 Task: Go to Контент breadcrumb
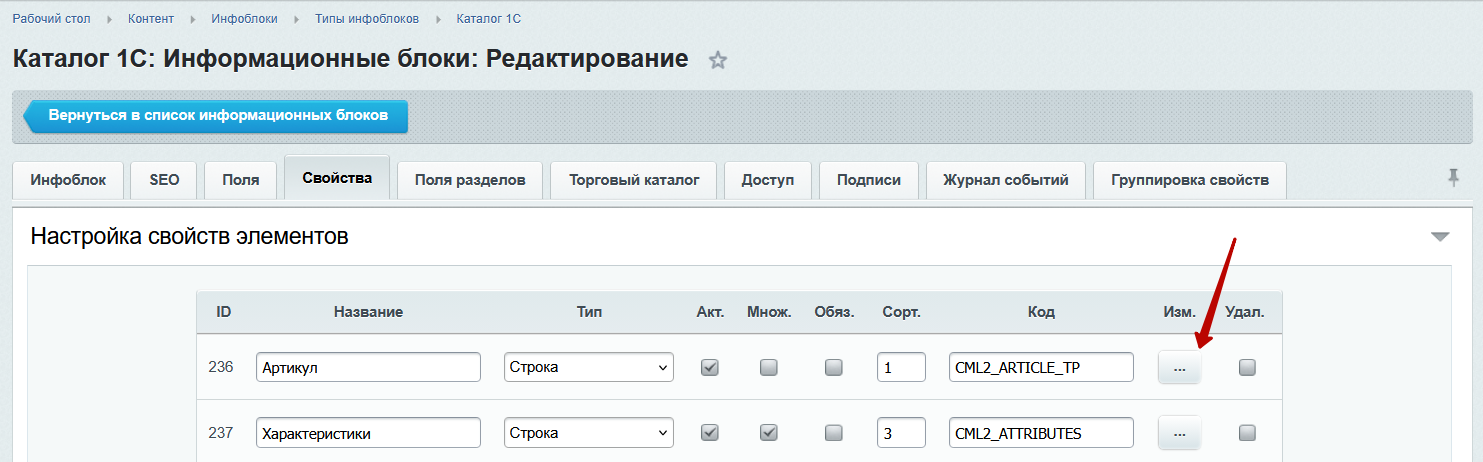tap(151, 19)
